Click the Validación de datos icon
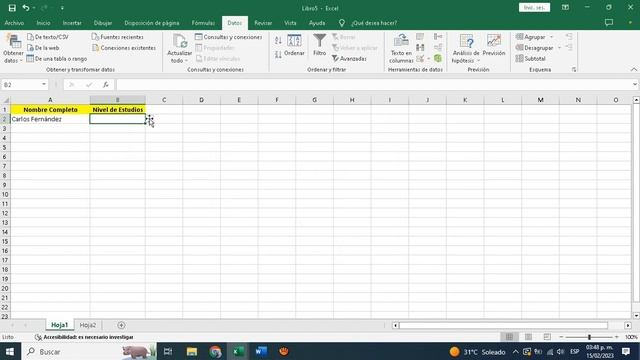The width and height of the screenshot is (640, 360). coord(420,59)
